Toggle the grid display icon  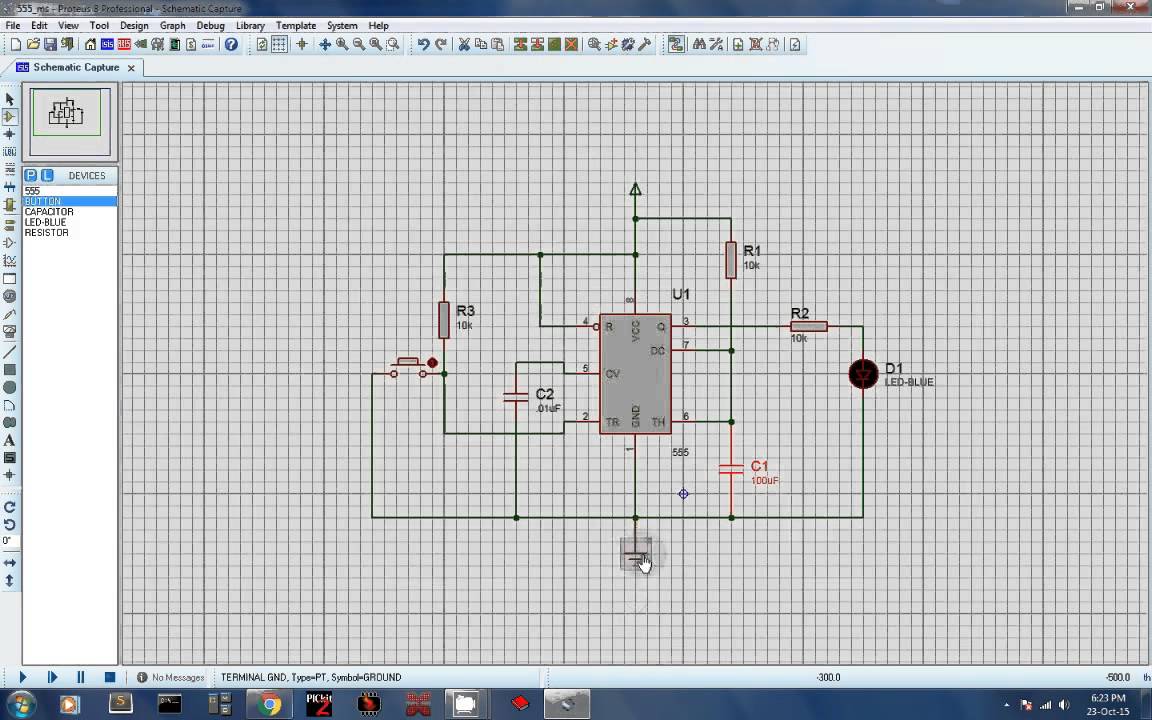pos(279,45)
